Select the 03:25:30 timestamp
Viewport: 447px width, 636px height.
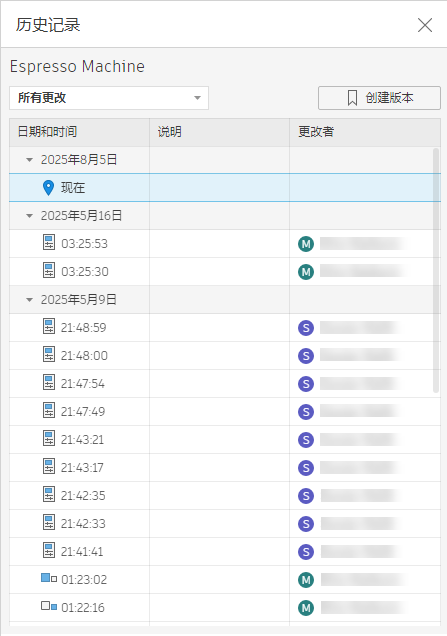coord(85,272)
